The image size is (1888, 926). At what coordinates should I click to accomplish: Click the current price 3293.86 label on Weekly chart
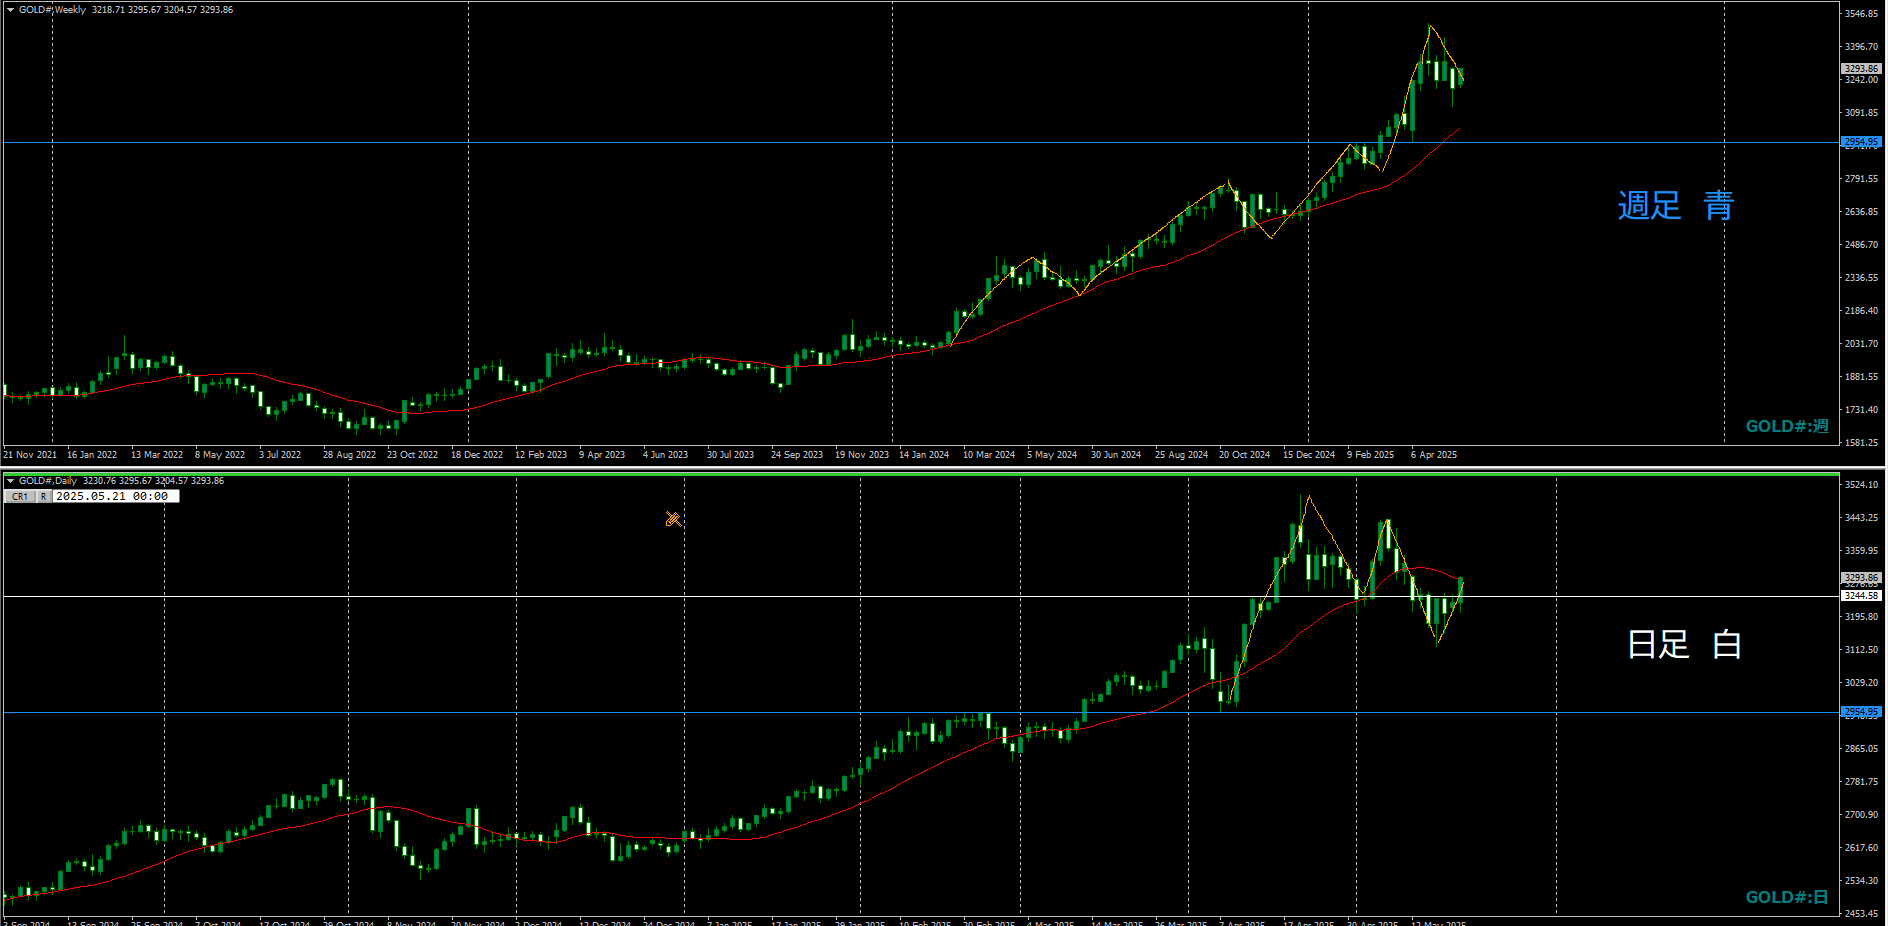(x=1861, y=69)
